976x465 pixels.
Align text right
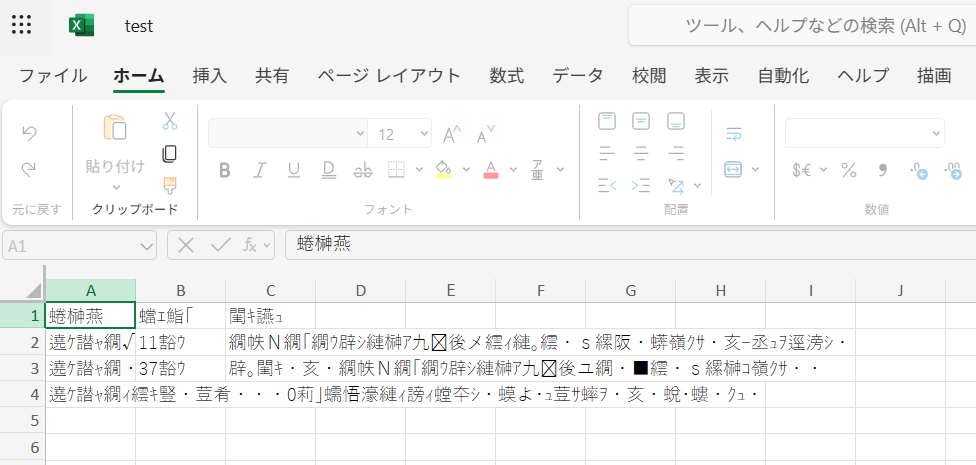(x=676, y=153)
